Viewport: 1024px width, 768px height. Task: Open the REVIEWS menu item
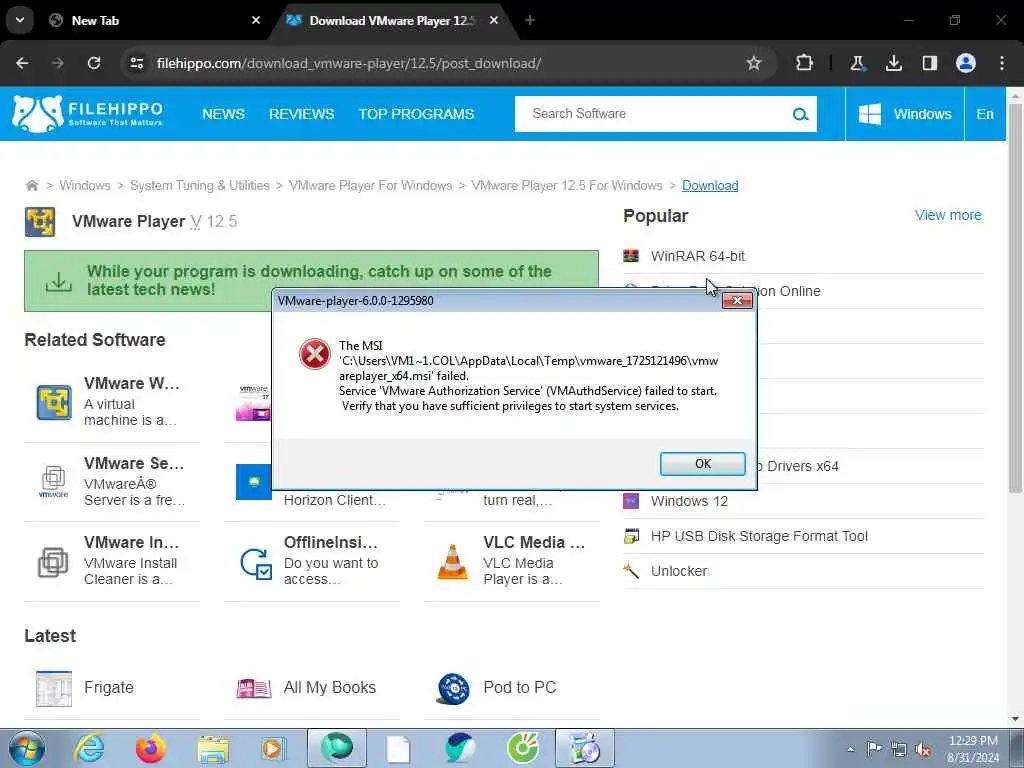302,114
